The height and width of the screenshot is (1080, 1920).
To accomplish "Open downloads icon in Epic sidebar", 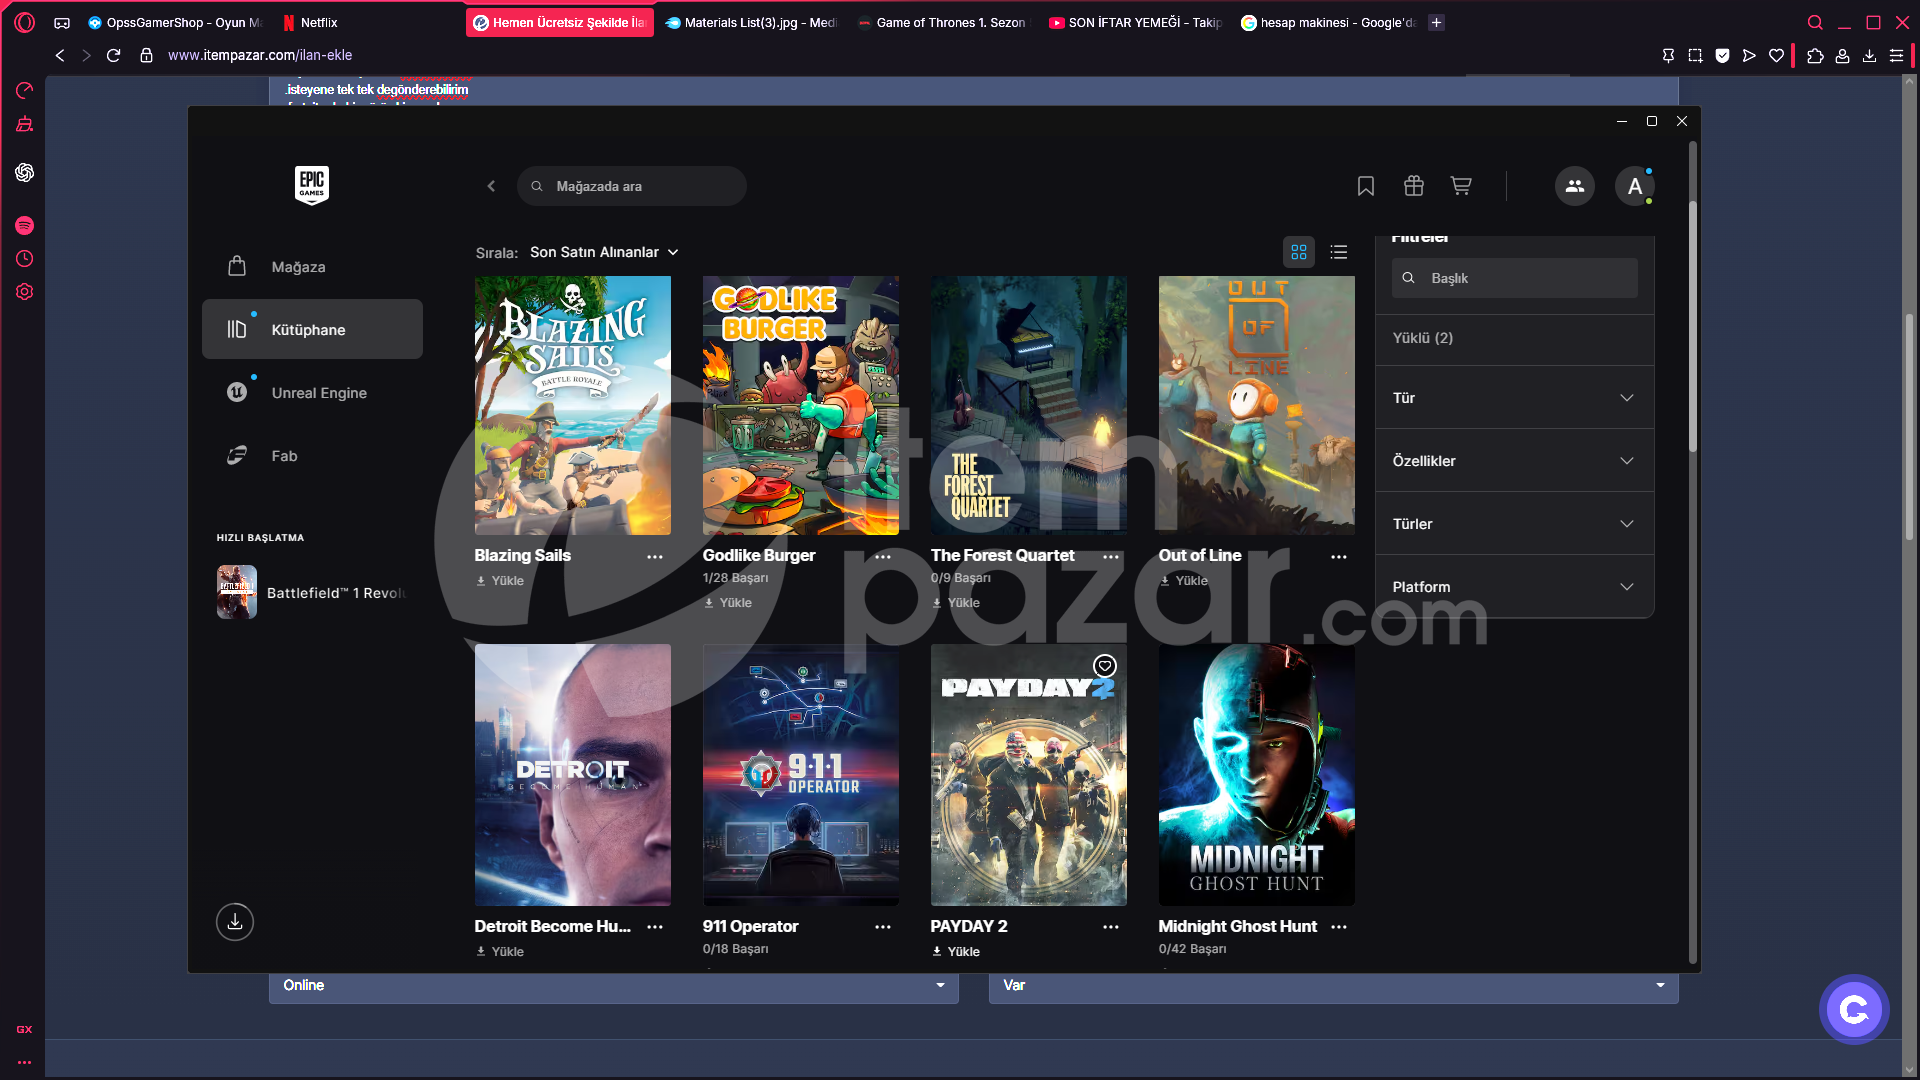I will point(235,921).
